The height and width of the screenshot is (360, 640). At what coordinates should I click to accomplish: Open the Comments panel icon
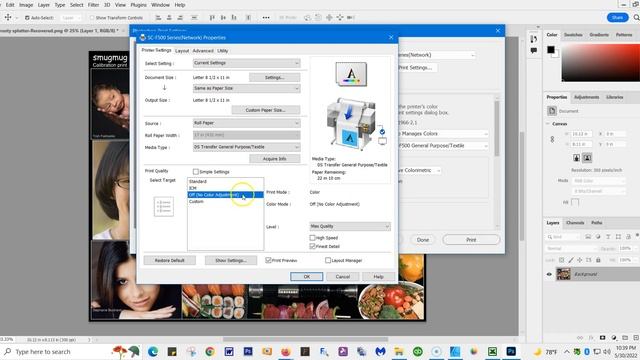pos(533,51)
